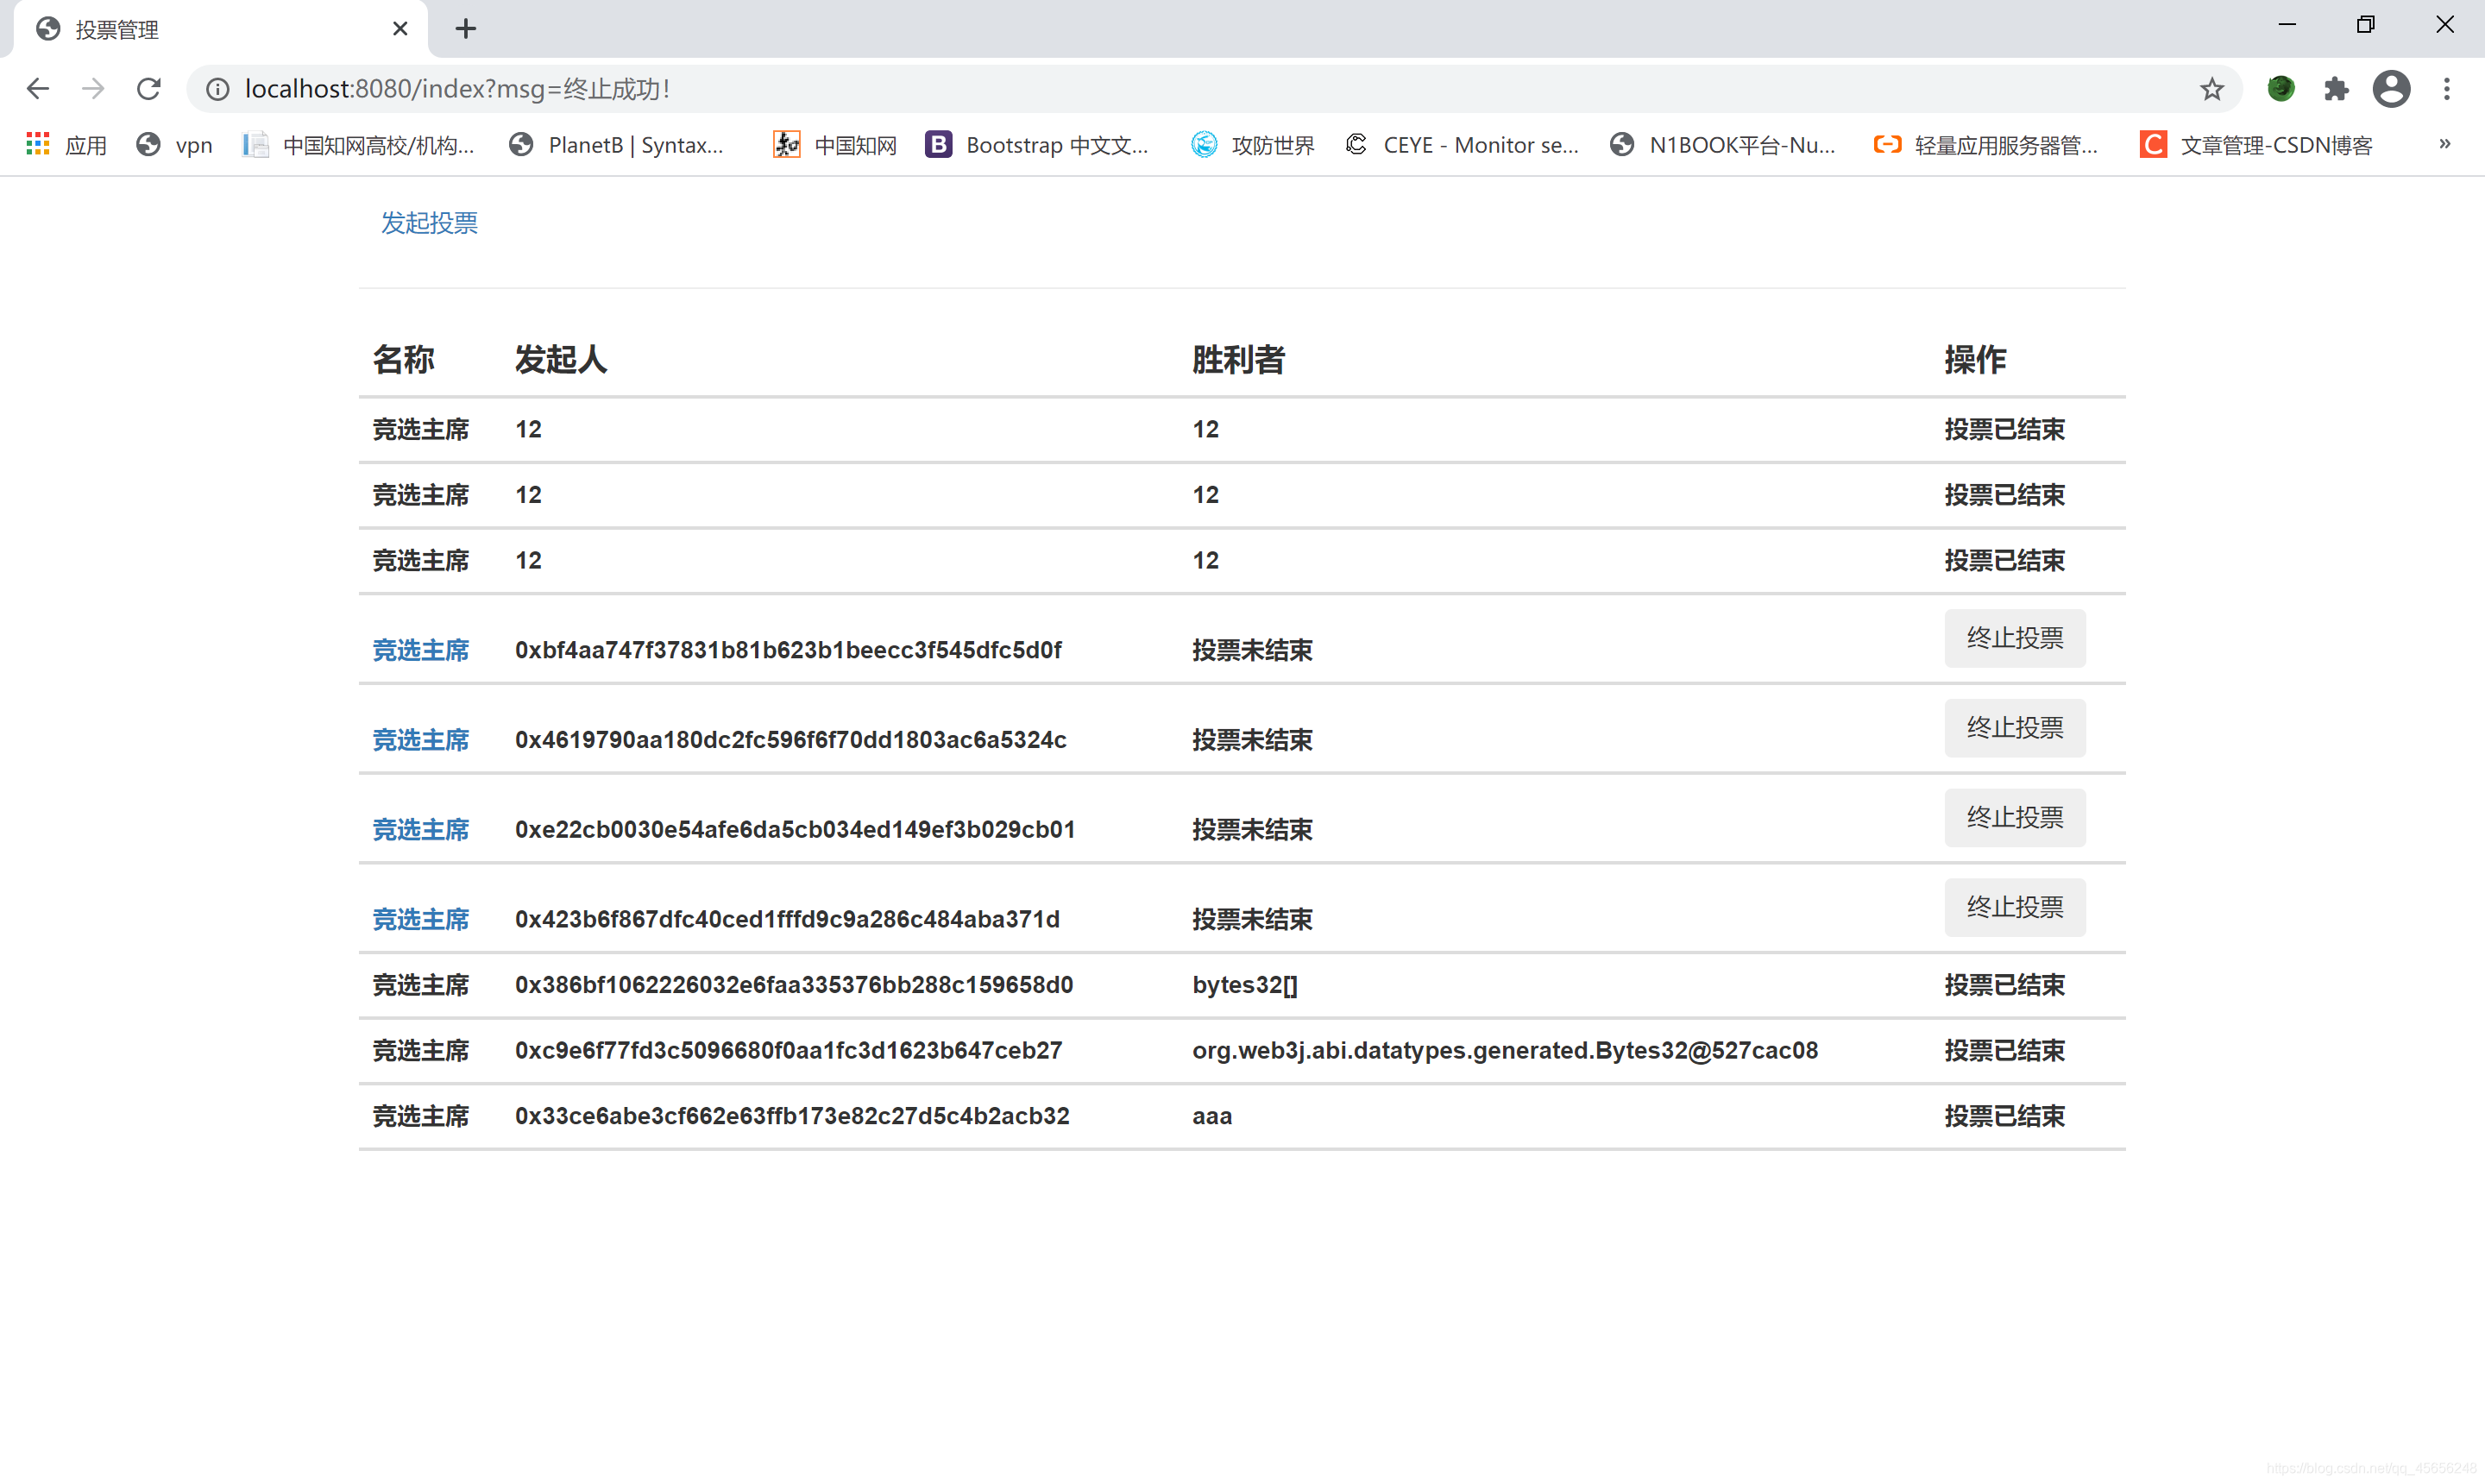Open the extensions puzzle icon
2485x1484 pixels.
click(x=2336, y=89)
